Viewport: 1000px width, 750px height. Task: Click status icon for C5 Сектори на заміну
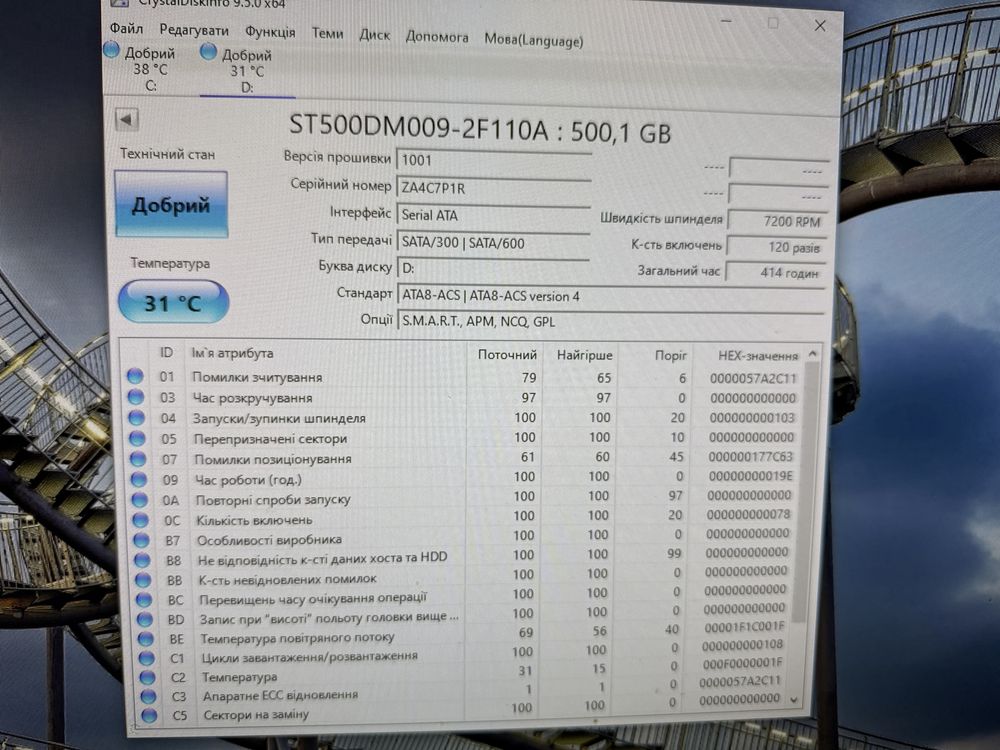[x=149, y=715]
